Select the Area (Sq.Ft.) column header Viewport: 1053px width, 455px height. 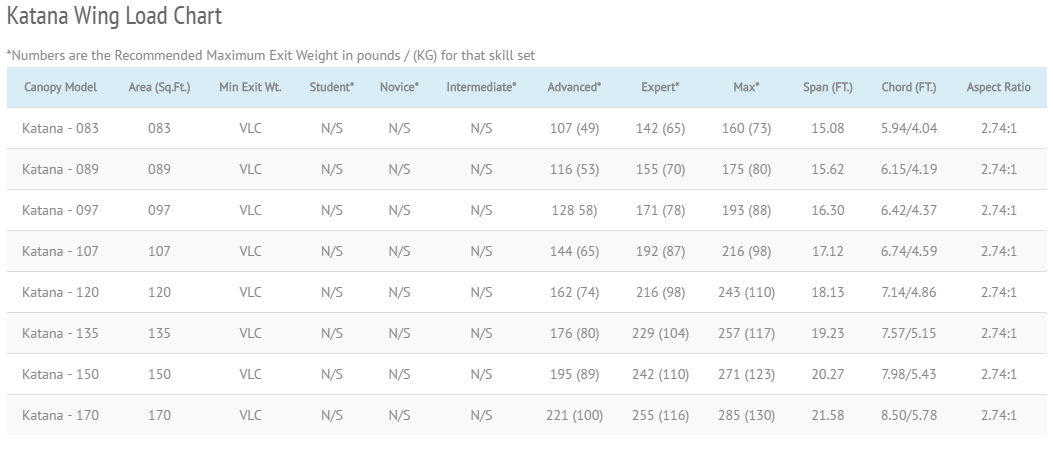[x=159, y=87]
